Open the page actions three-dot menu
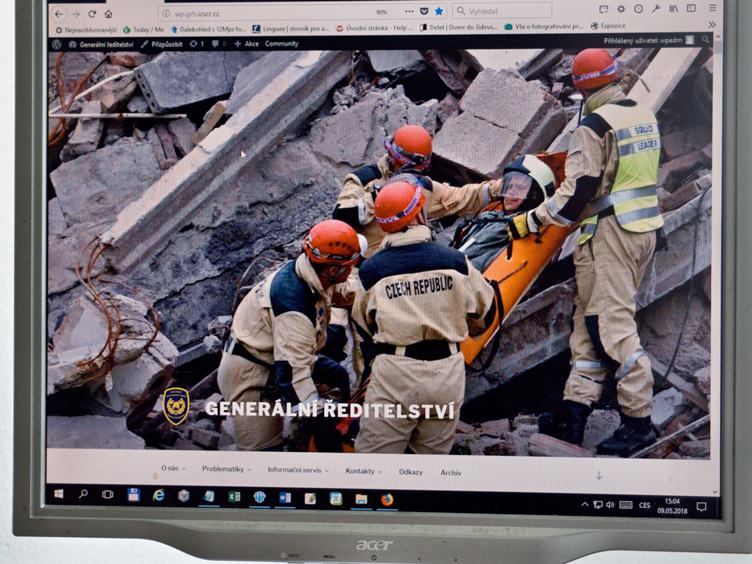 click(409, 12)
